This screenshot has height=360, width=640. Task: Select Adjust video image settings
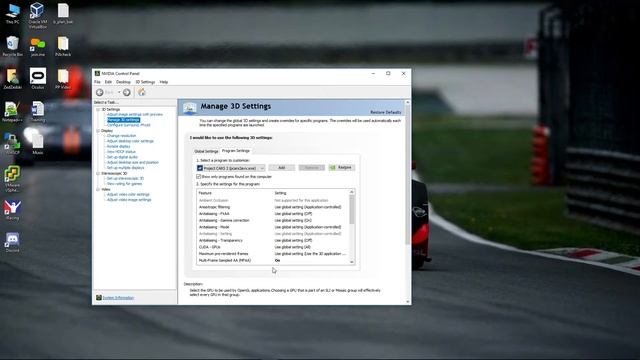129,200
